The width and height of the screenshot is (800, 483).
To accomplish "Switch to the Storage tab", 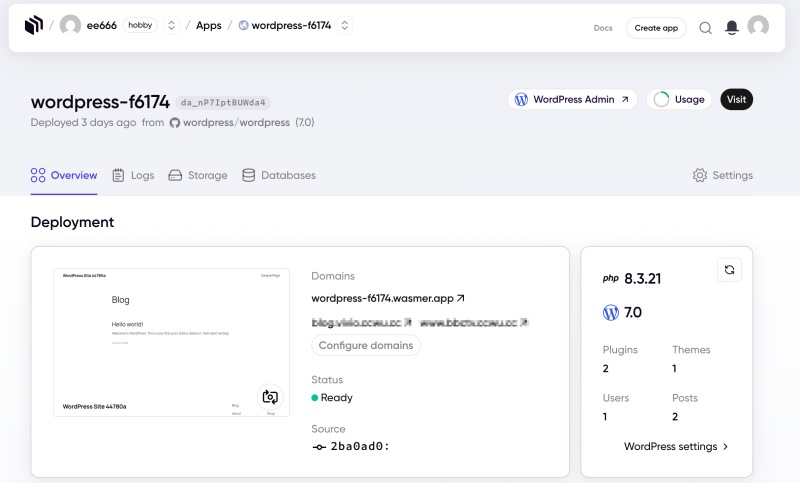I will (x=197, y=175).
